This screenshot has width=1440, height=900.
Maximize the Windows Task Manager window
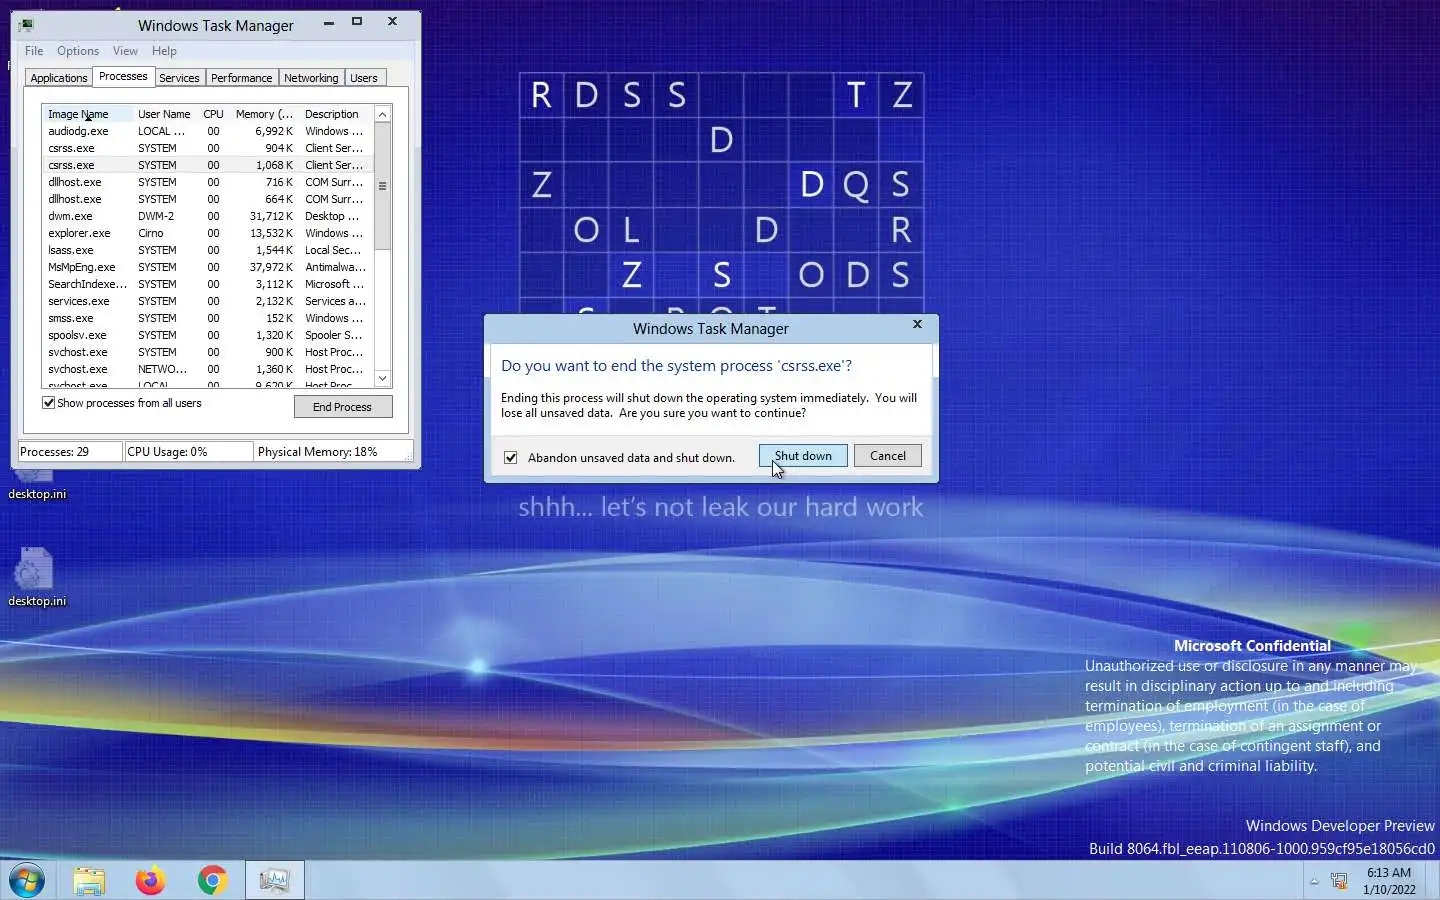[357, 22]
